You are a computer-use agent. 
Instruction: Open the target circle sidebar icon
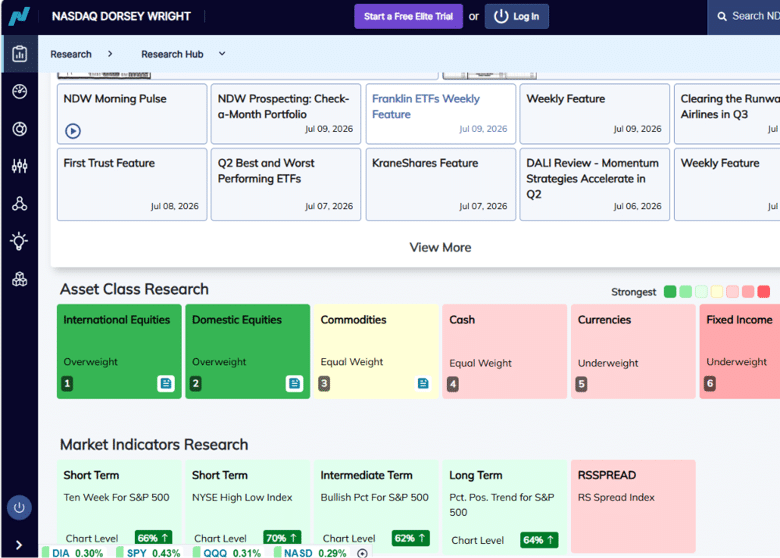(x=19, y=129)
